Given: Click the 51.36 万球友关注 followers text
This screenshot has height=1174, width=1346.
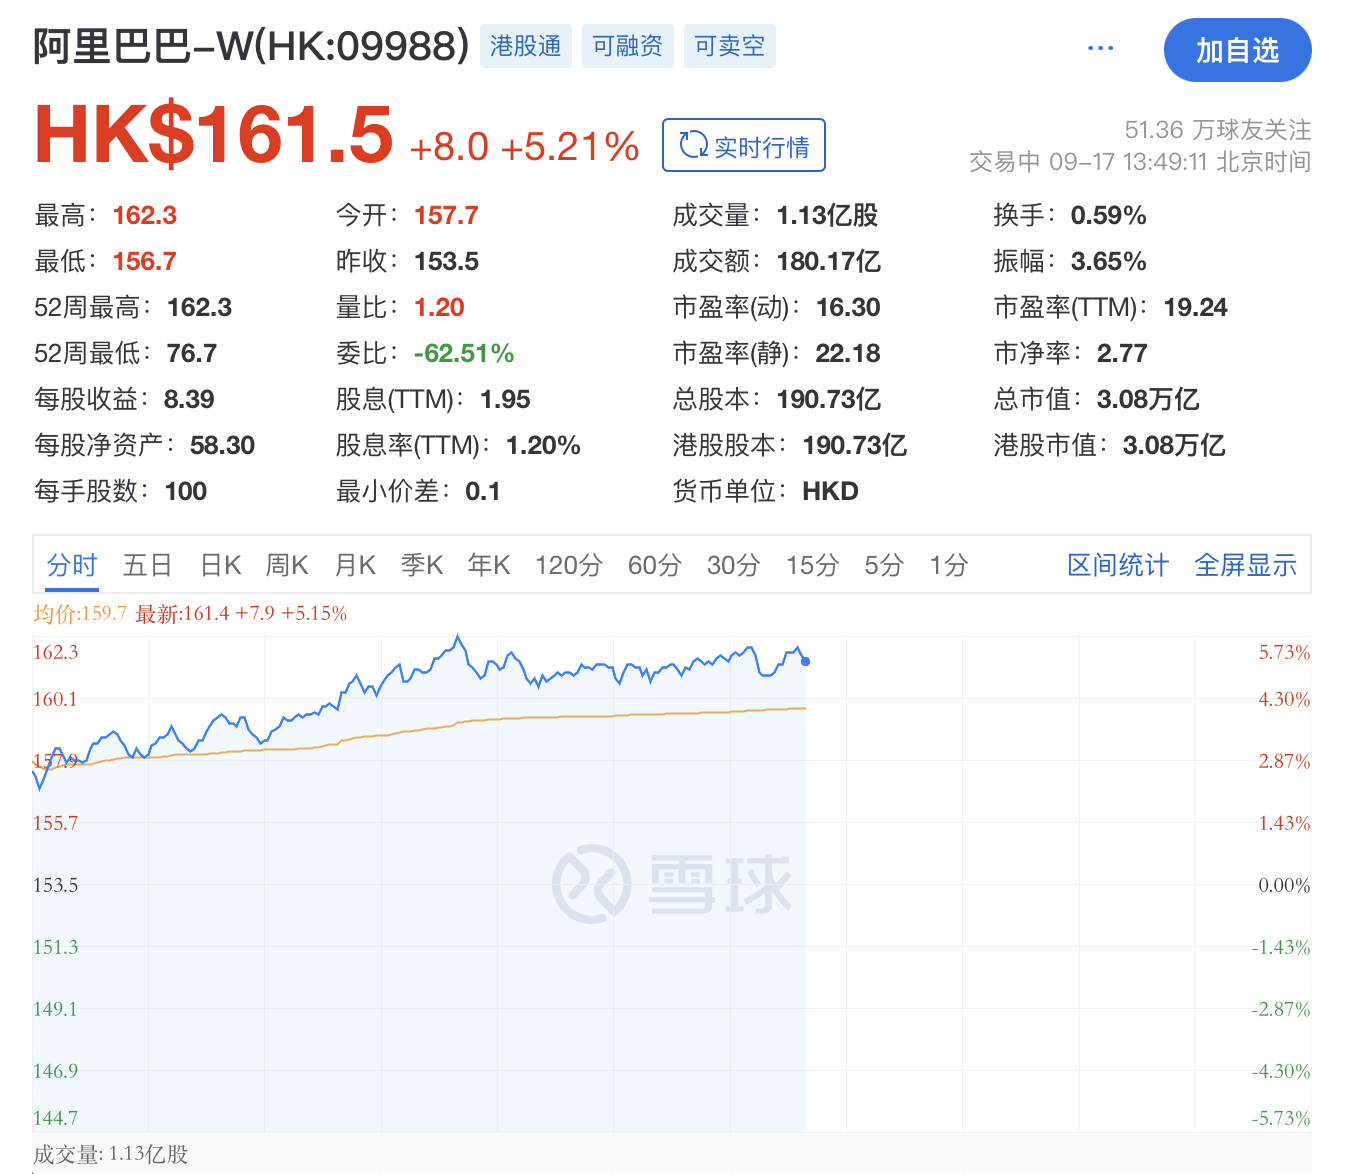Looking at the screenshot, I should [x=1218, y=130].
